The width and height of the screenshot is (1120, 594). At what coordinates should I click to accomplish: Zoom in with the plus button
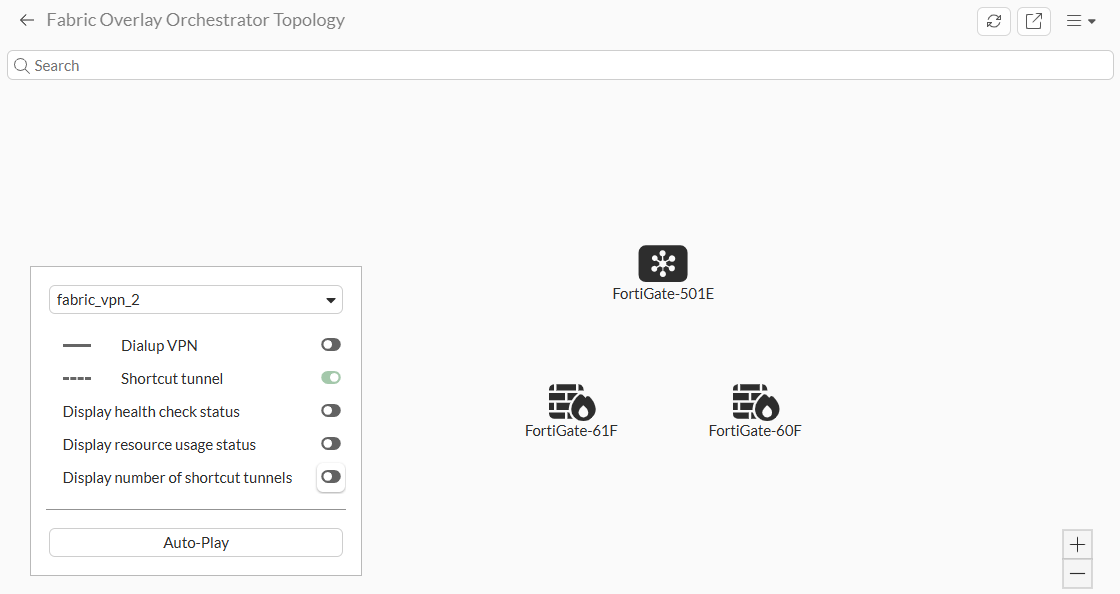point(1077,545)
